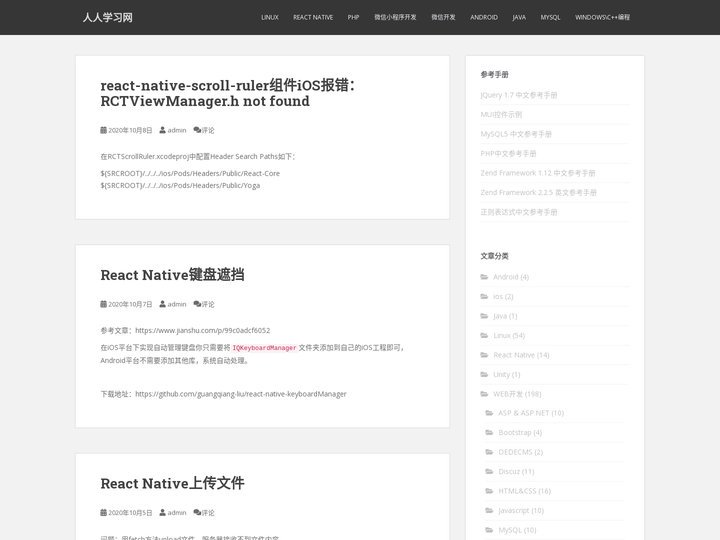Click folder icon beside WEB开发 category
The image size is (720, 540).
coord(484,394)
